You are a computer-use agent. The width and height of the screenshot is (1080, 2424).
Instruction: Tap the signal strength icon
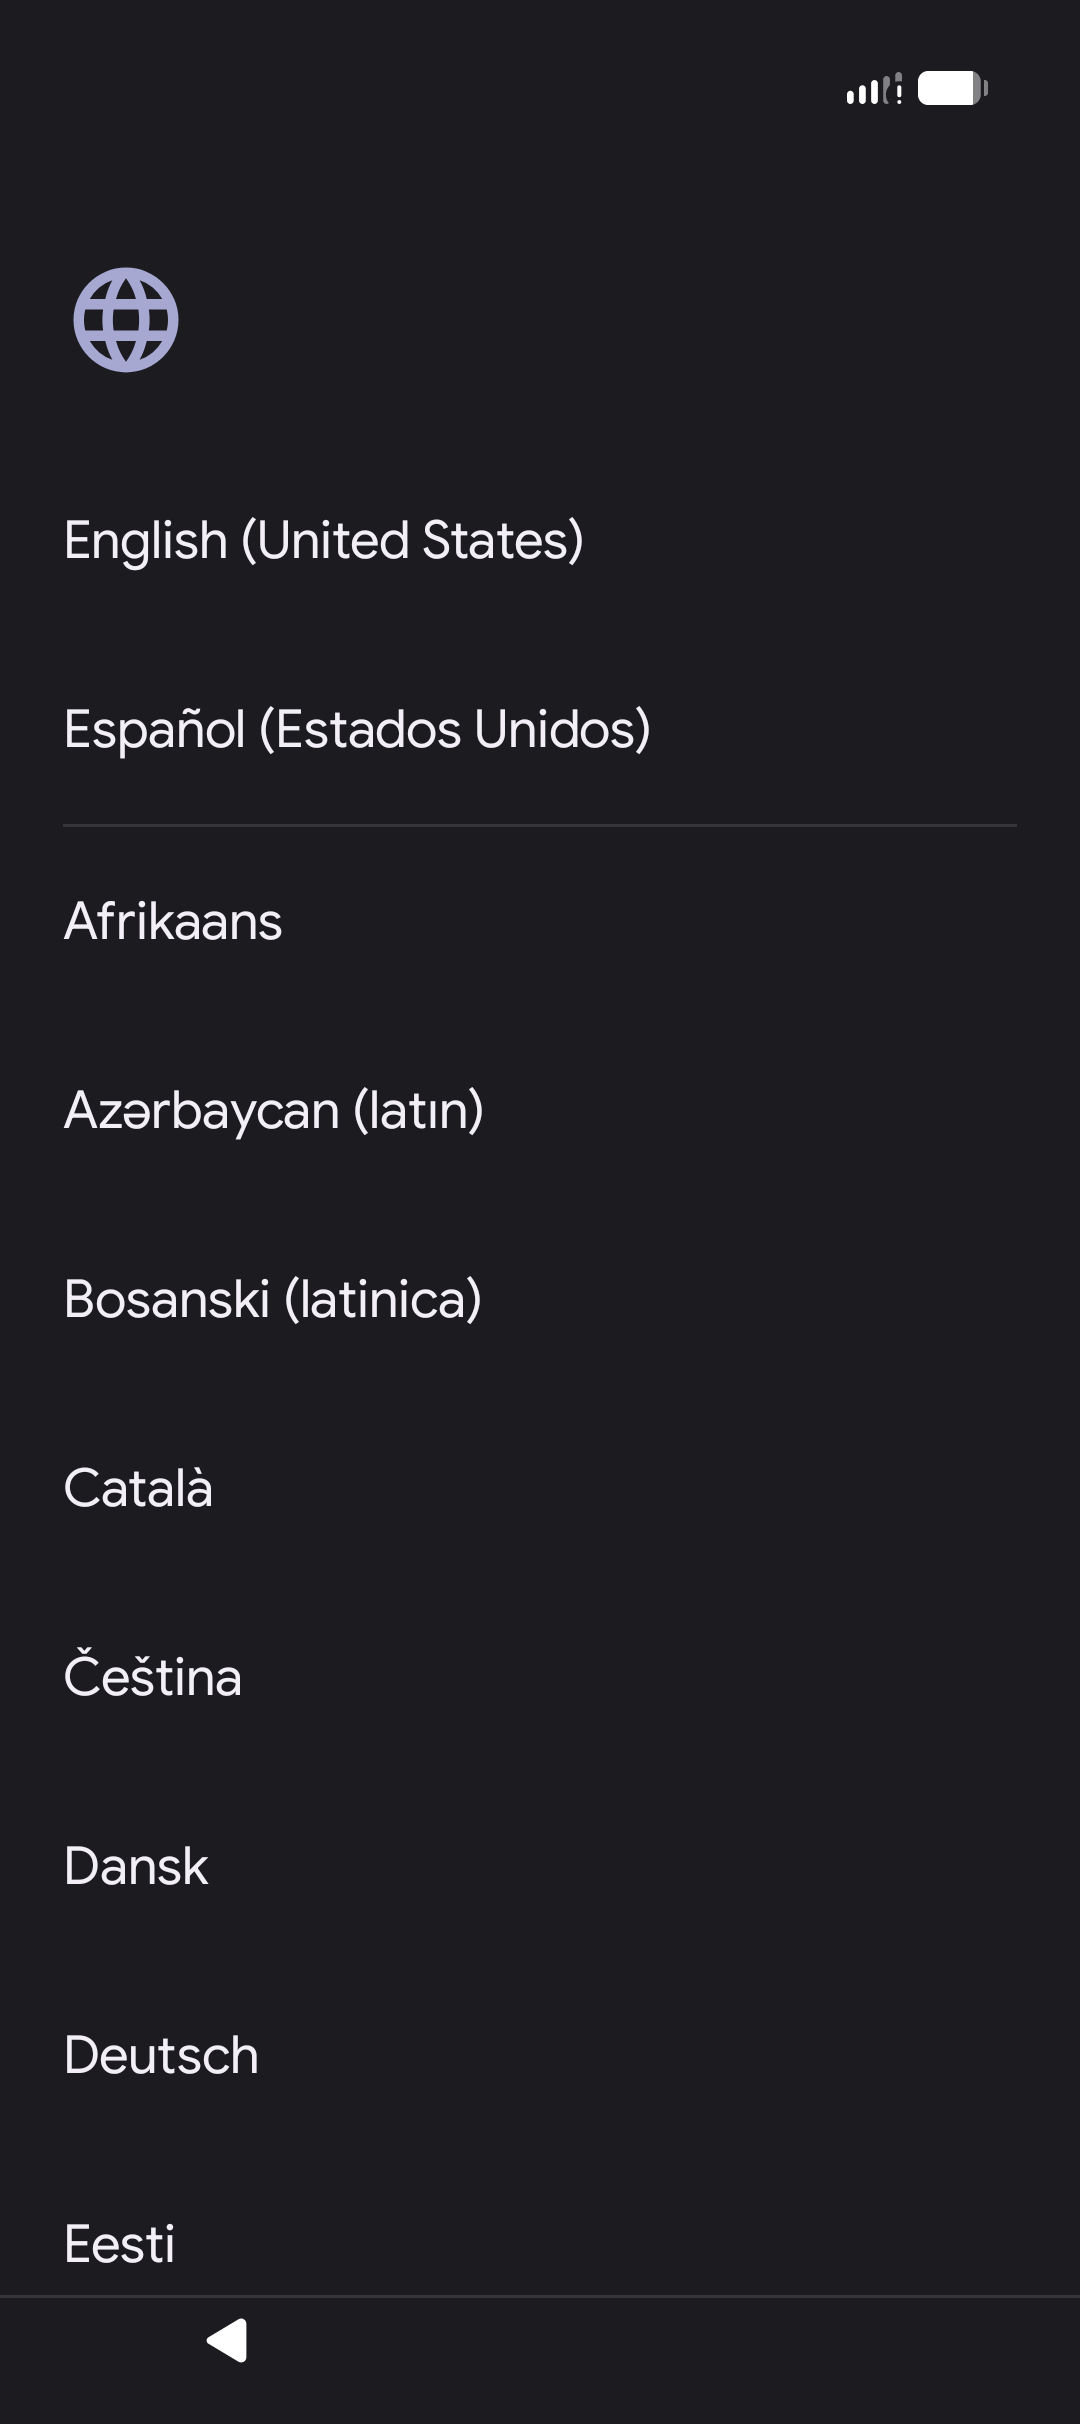pyautogui.click(x=873, y=90)
